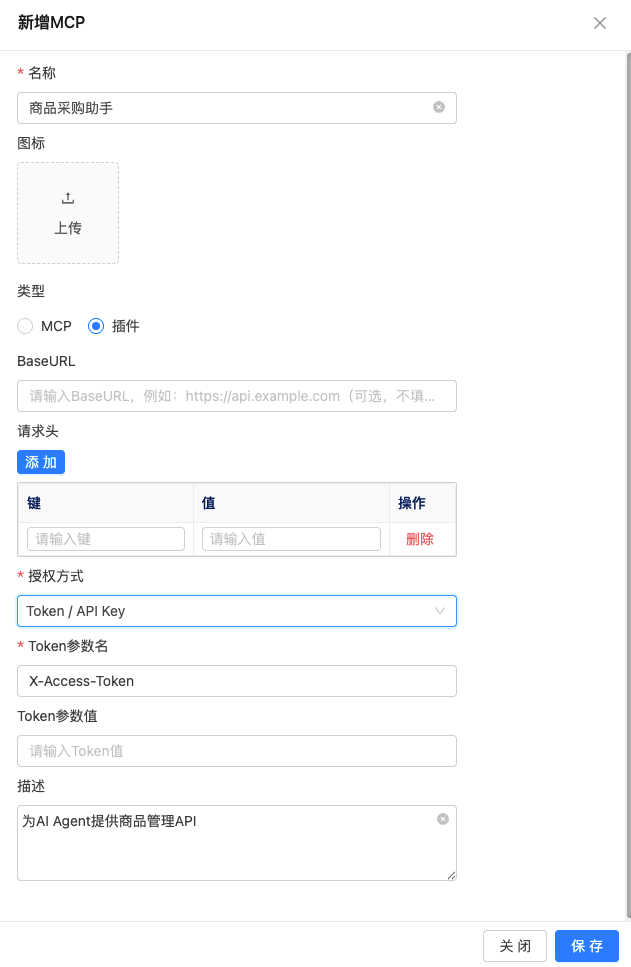Click the 关闭 button
Image resolution: width=631 pixels, height=967 pixels.
(x=515, y=946)
